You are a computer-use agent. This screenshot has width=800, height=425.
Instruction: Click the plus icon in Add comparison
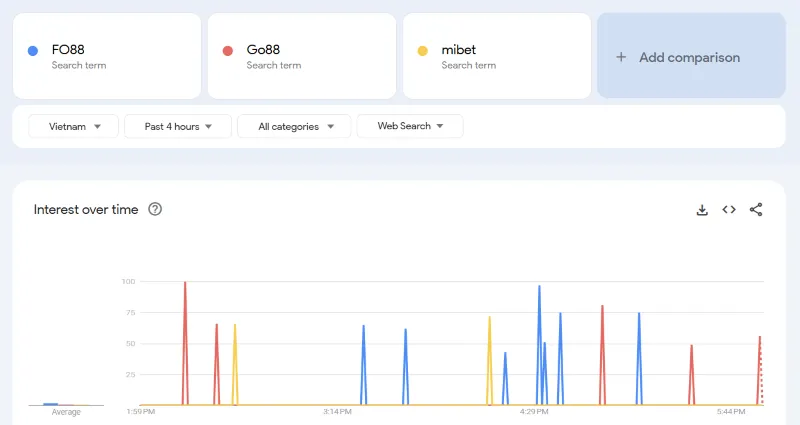621,57
